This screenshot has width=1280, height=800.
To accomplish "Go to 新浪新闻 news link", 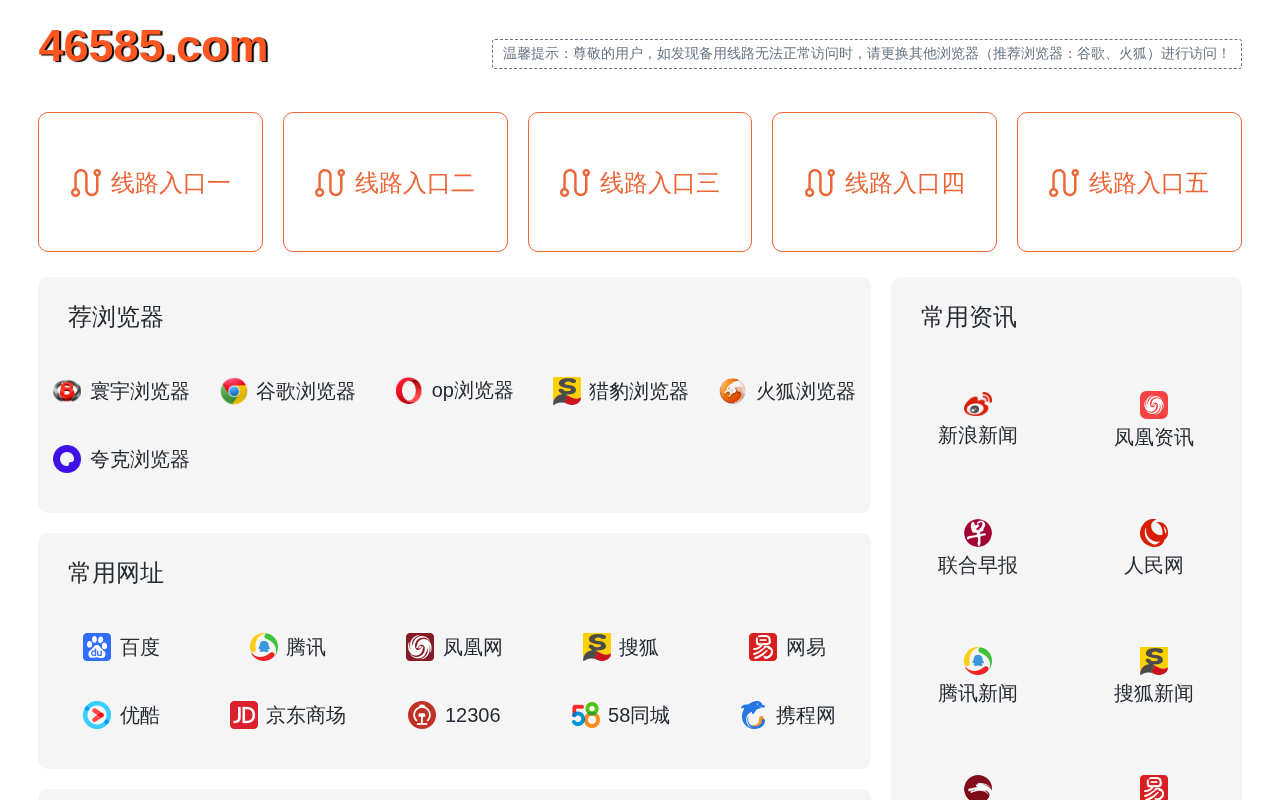I will pos(978,435).
